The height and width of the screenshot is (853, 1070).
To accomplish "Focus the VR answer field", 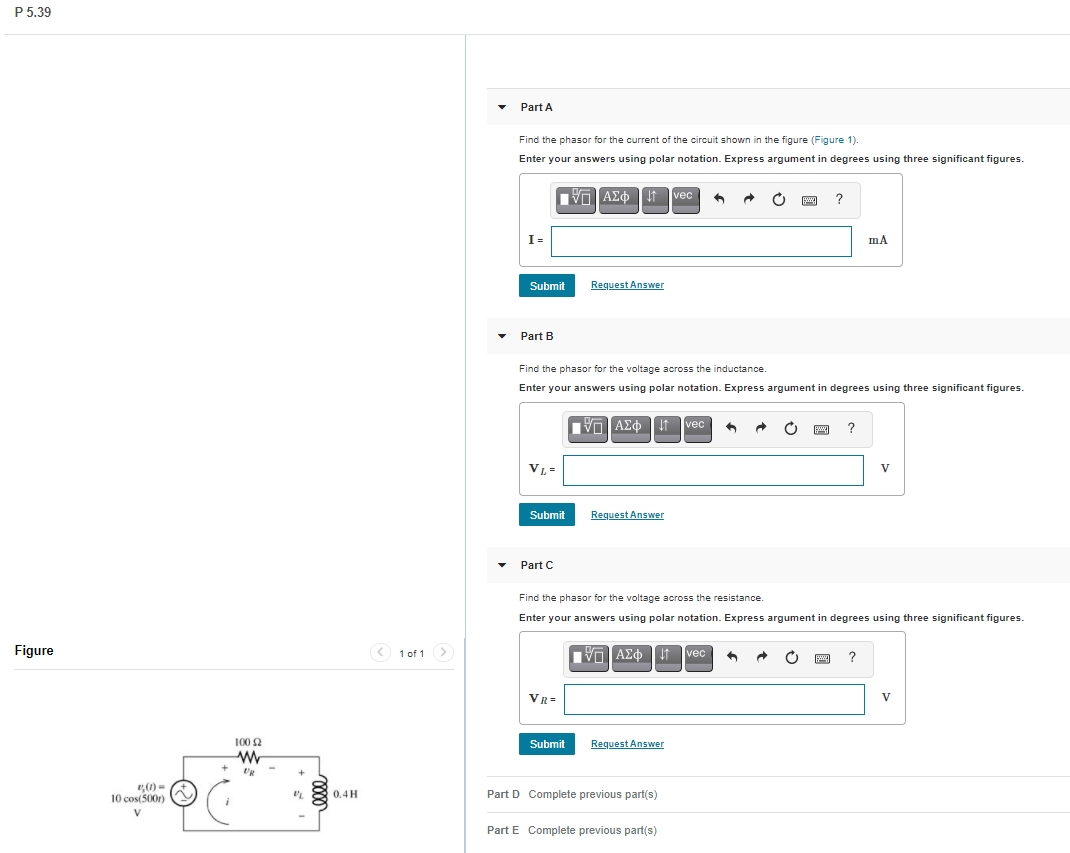I will [x=714, y=699].
